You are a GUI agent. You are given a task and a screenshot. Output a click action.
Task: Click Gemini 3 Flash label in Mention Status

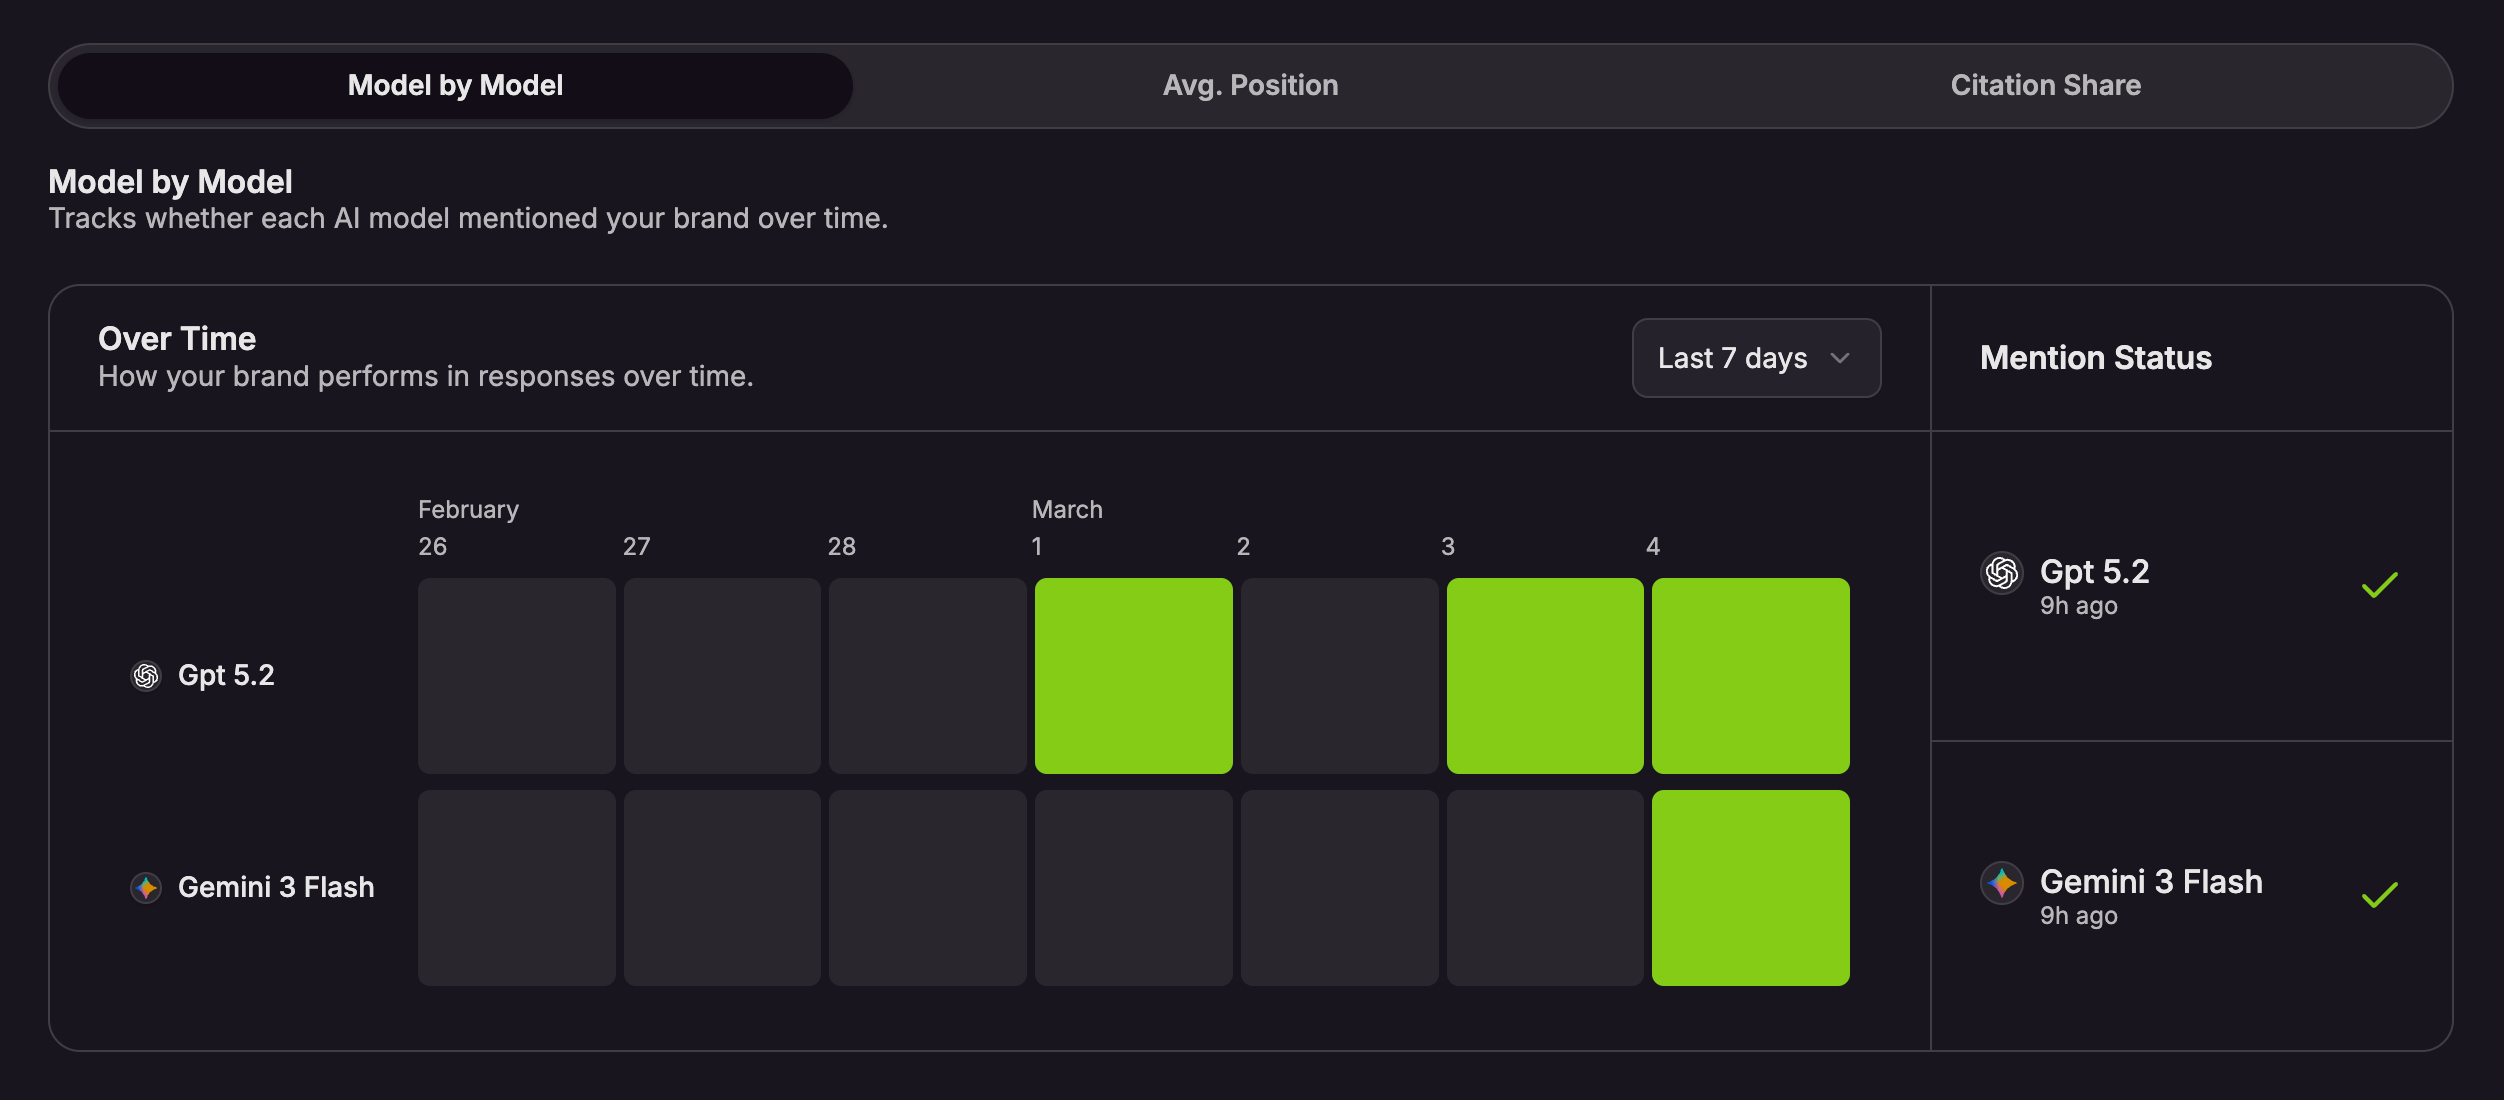tap(2150, 882)
